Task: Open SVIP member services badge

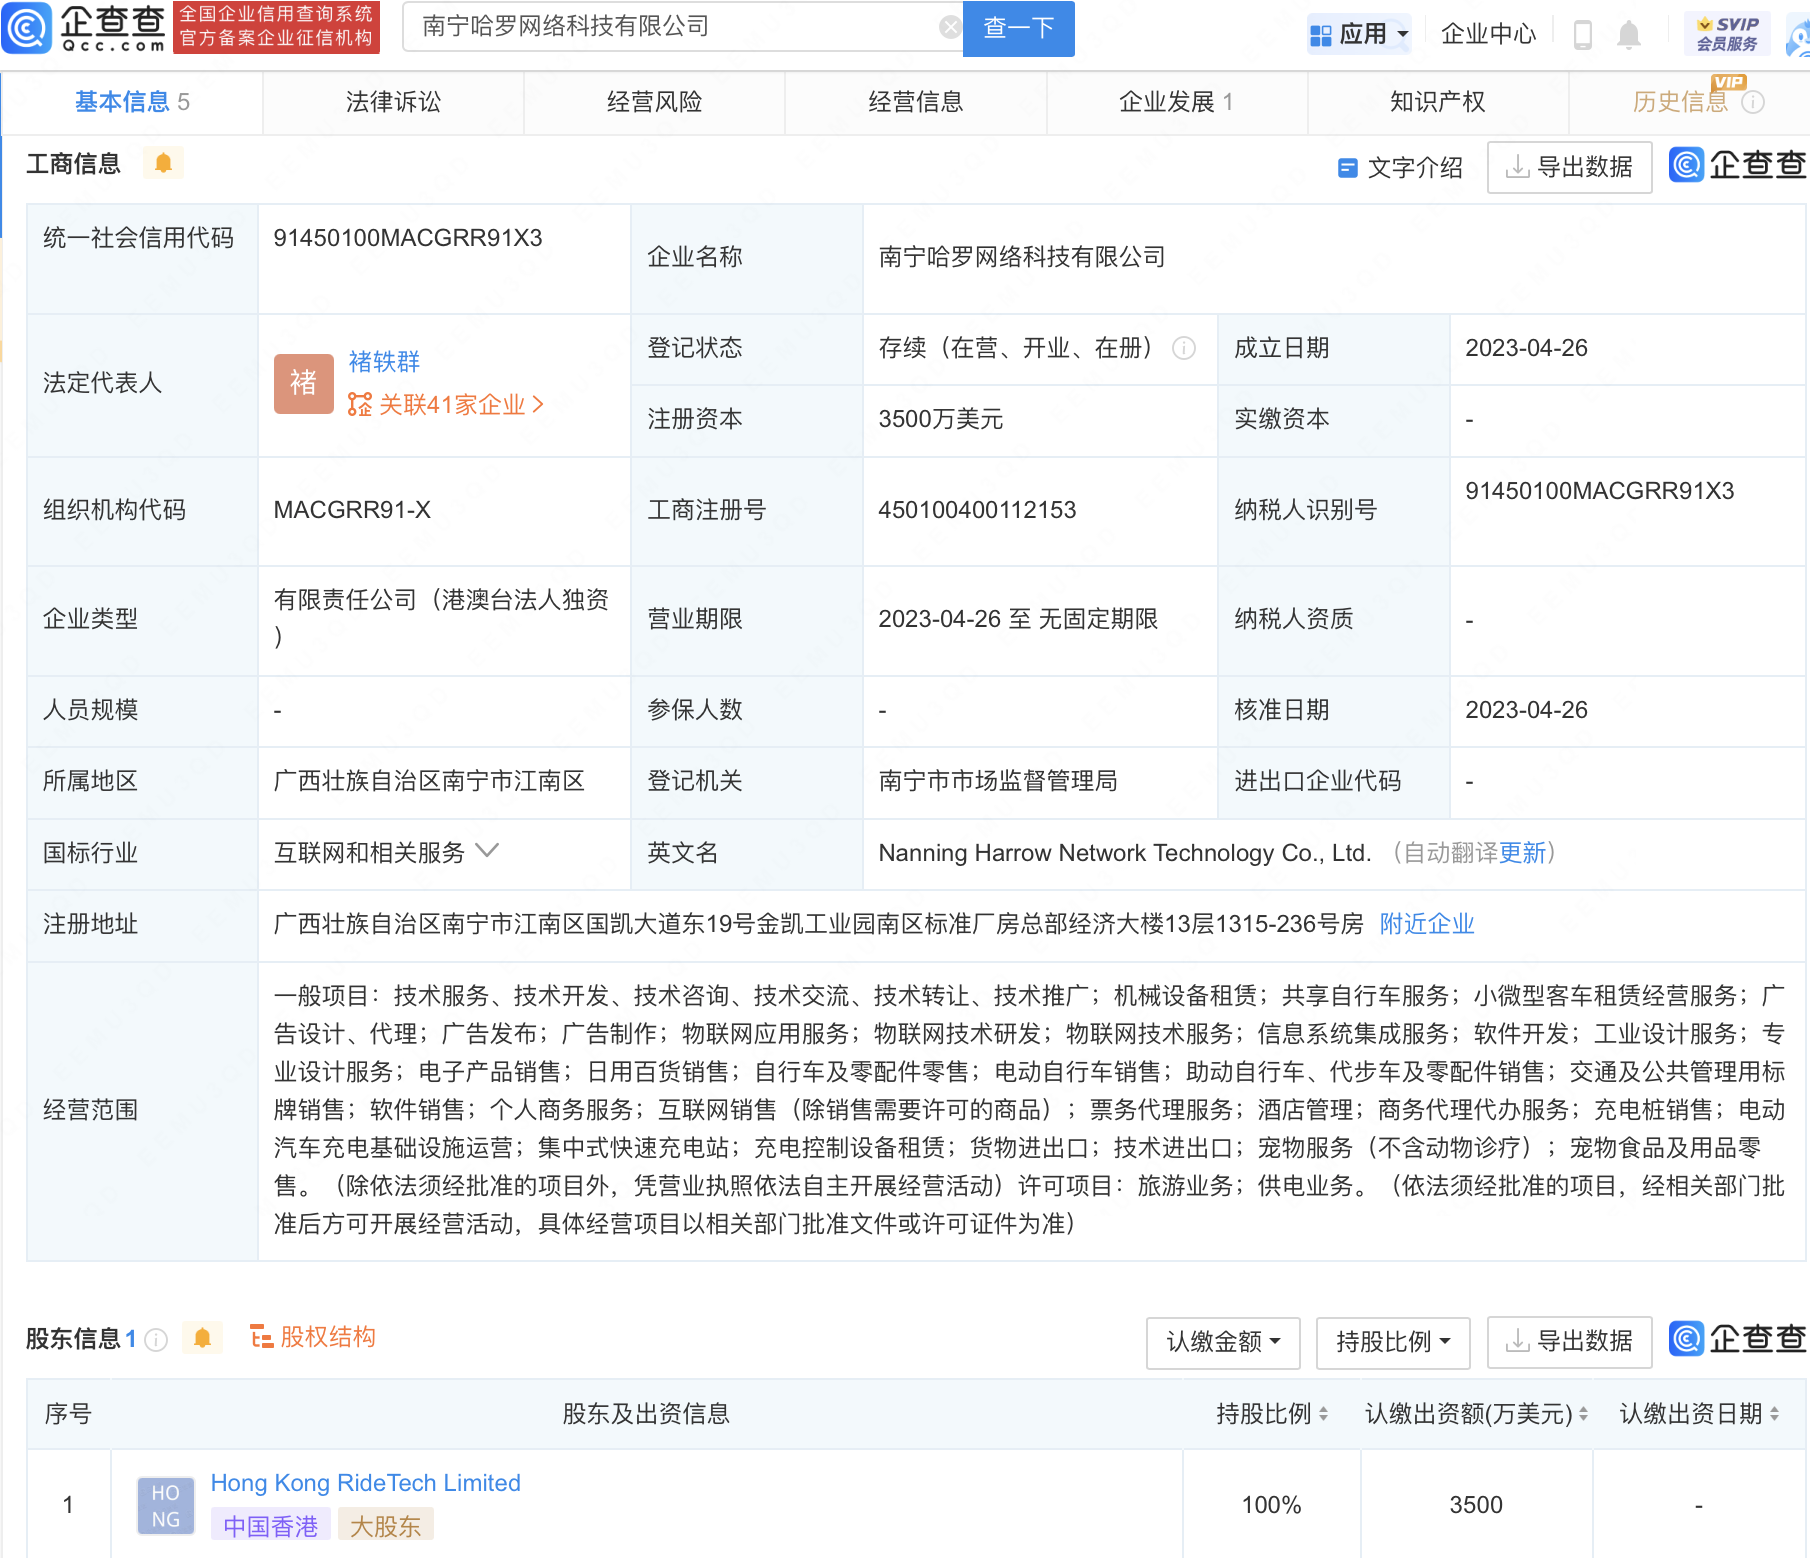Action: tap(1727, 34)
